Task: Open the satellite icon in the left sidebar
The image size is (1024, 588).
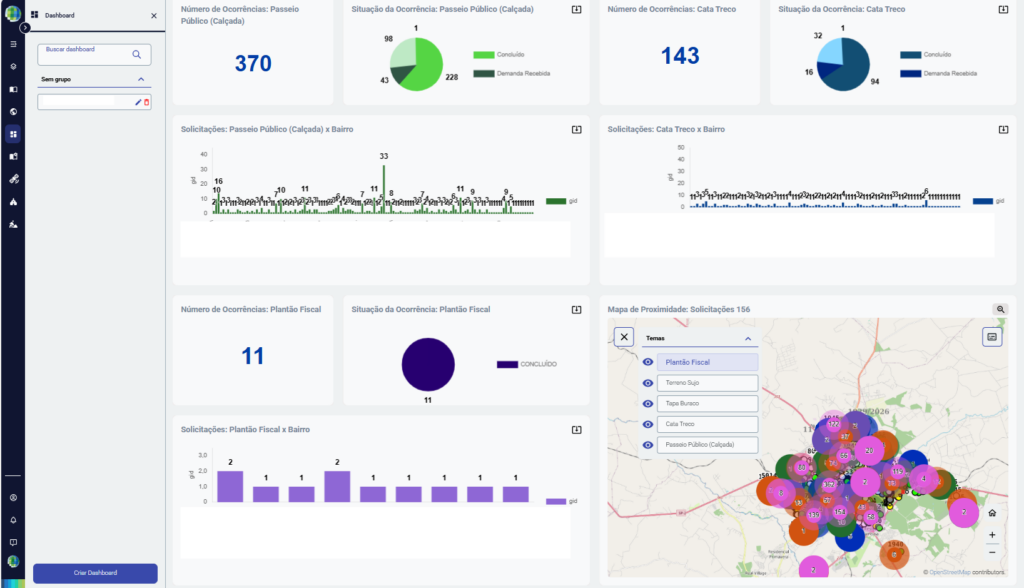Action: click(14, 179)
